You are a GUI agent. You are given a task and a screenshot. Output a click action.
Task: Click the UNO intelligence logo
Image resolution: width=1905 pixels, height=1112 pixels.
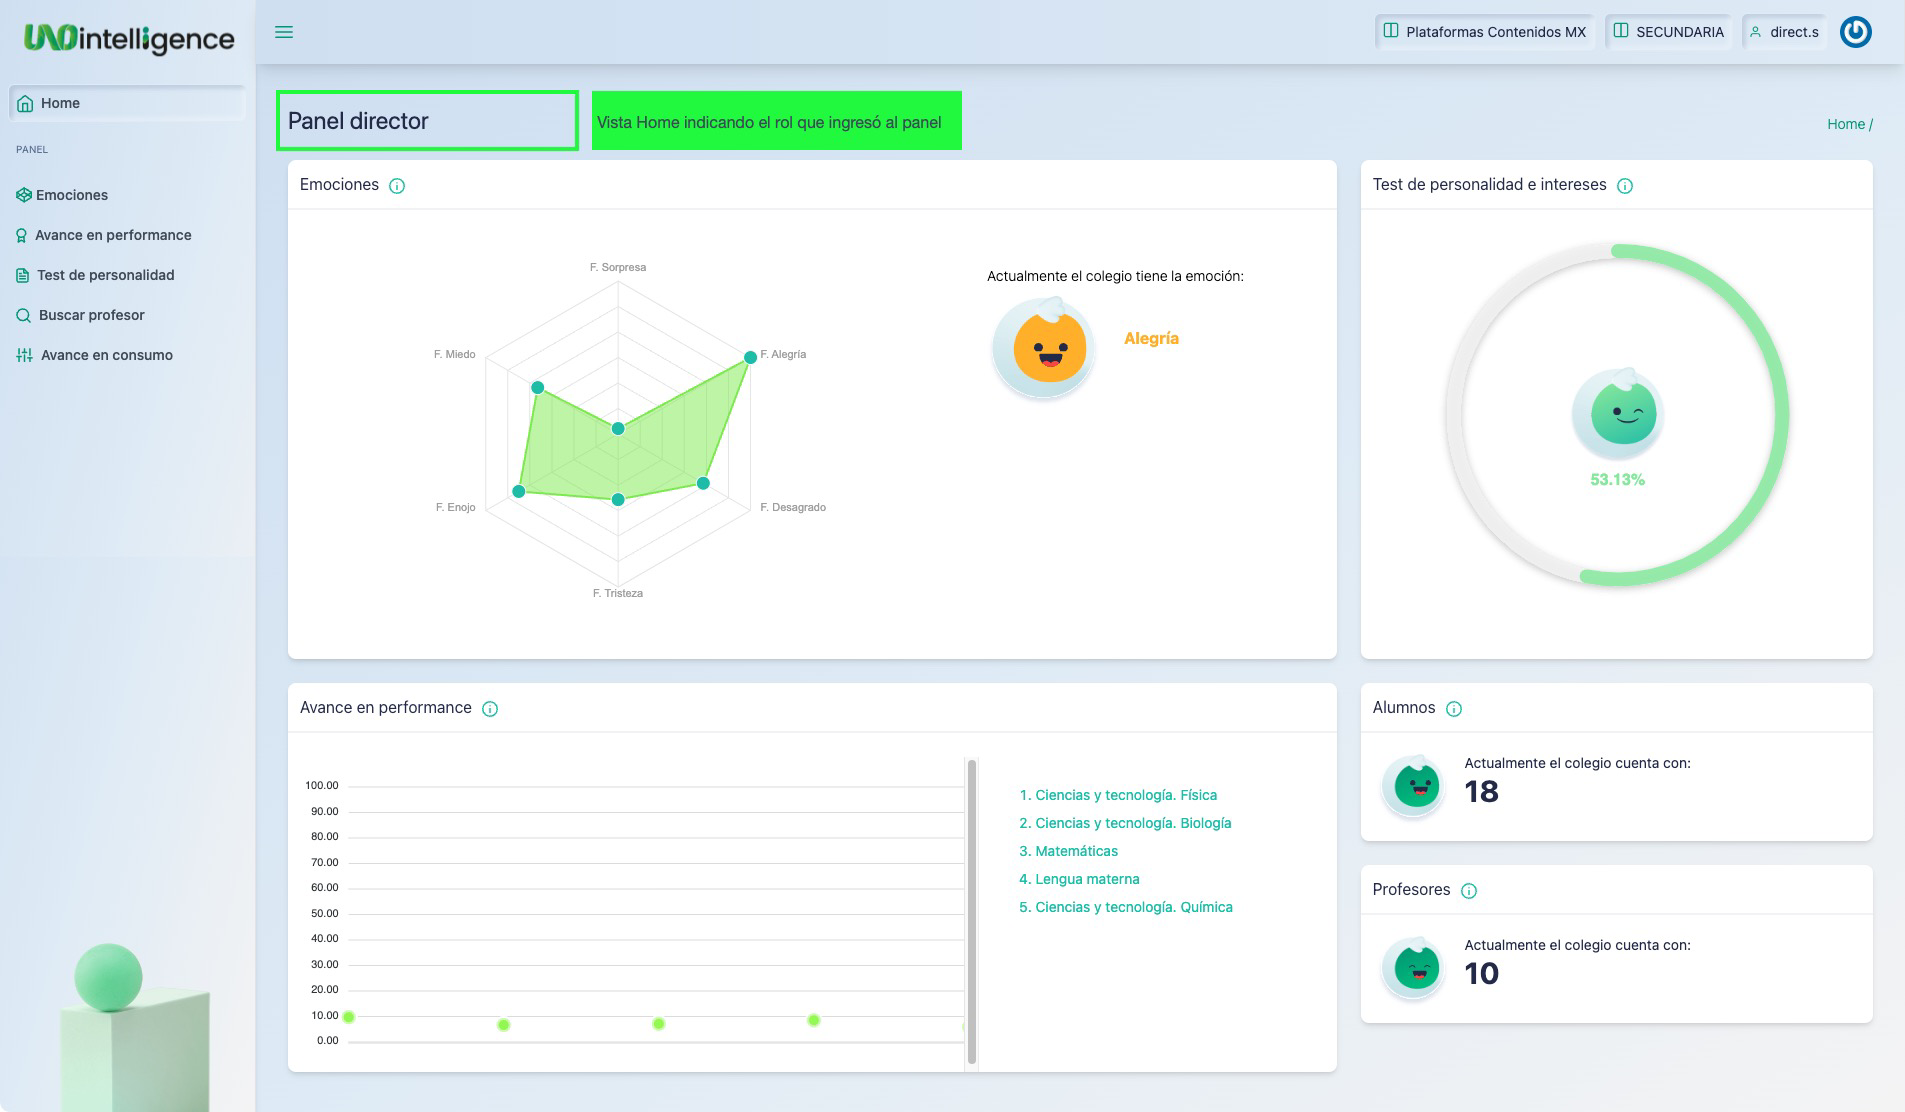click(129, 39)
